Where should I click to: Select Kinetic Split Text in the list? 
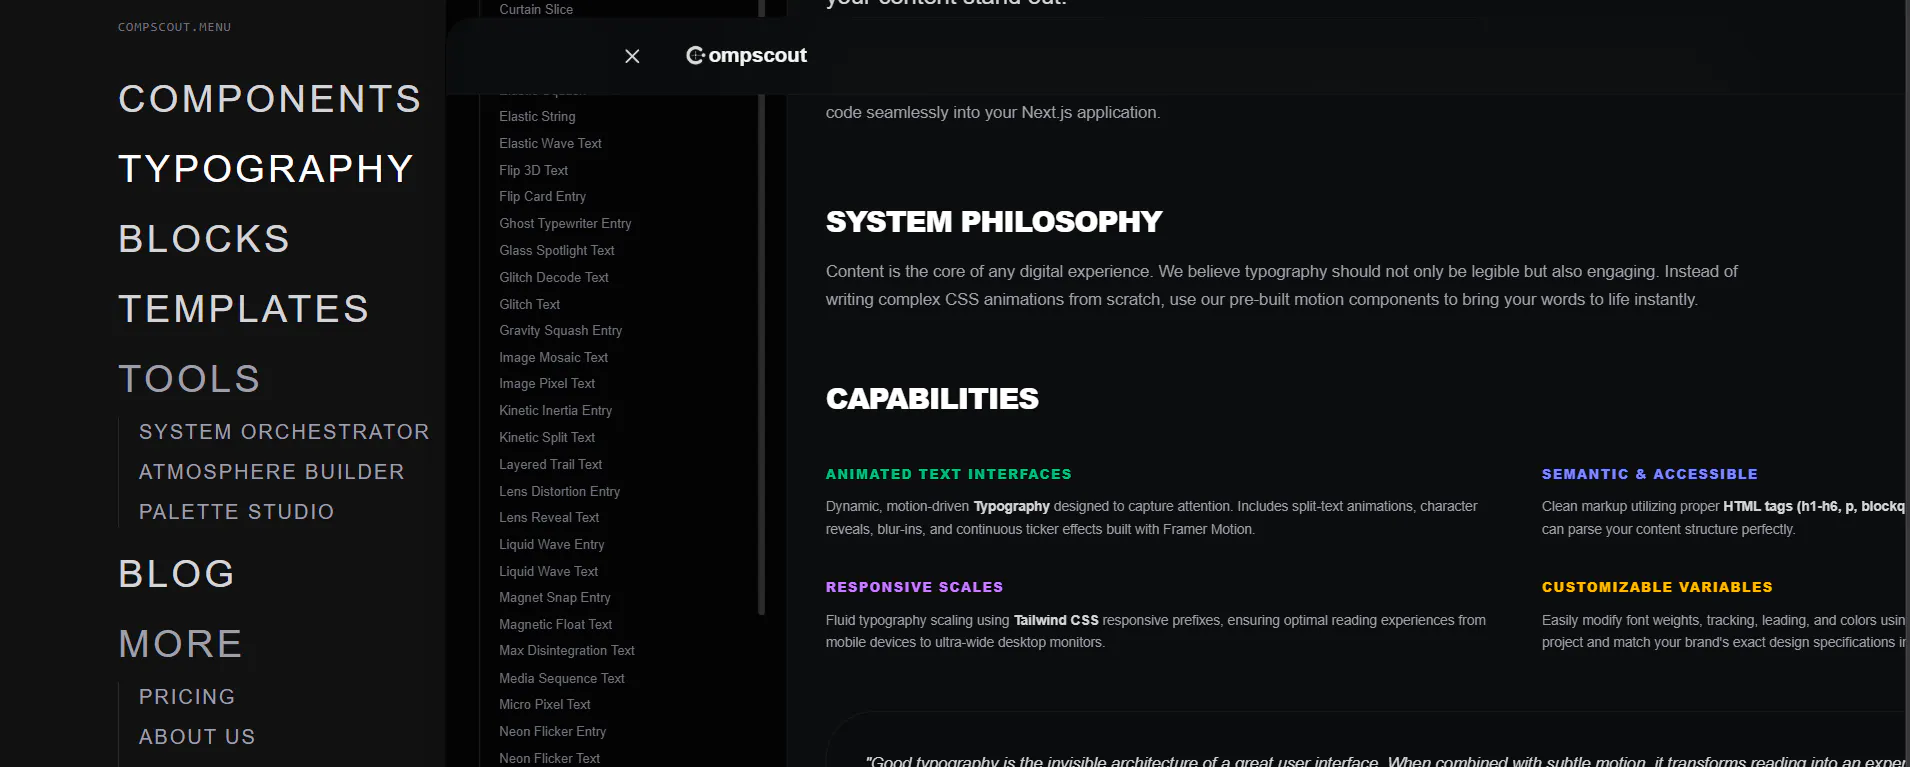[x=547, y=438]
